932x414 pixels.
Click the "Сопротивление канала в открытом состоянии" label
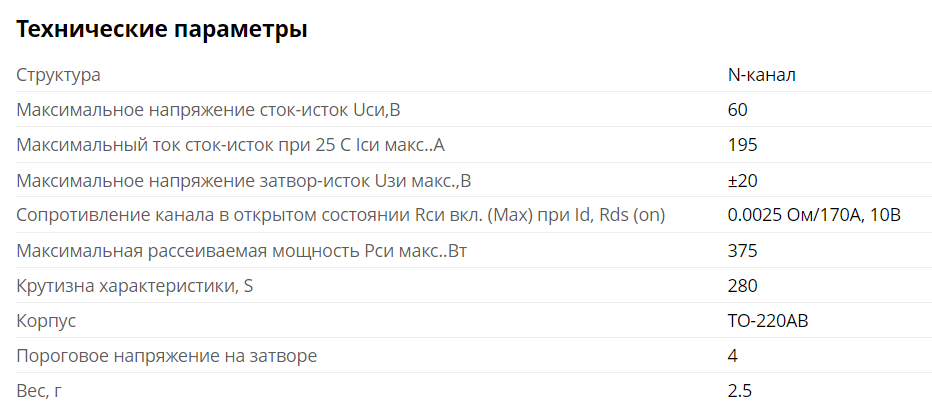click(341, 216)
